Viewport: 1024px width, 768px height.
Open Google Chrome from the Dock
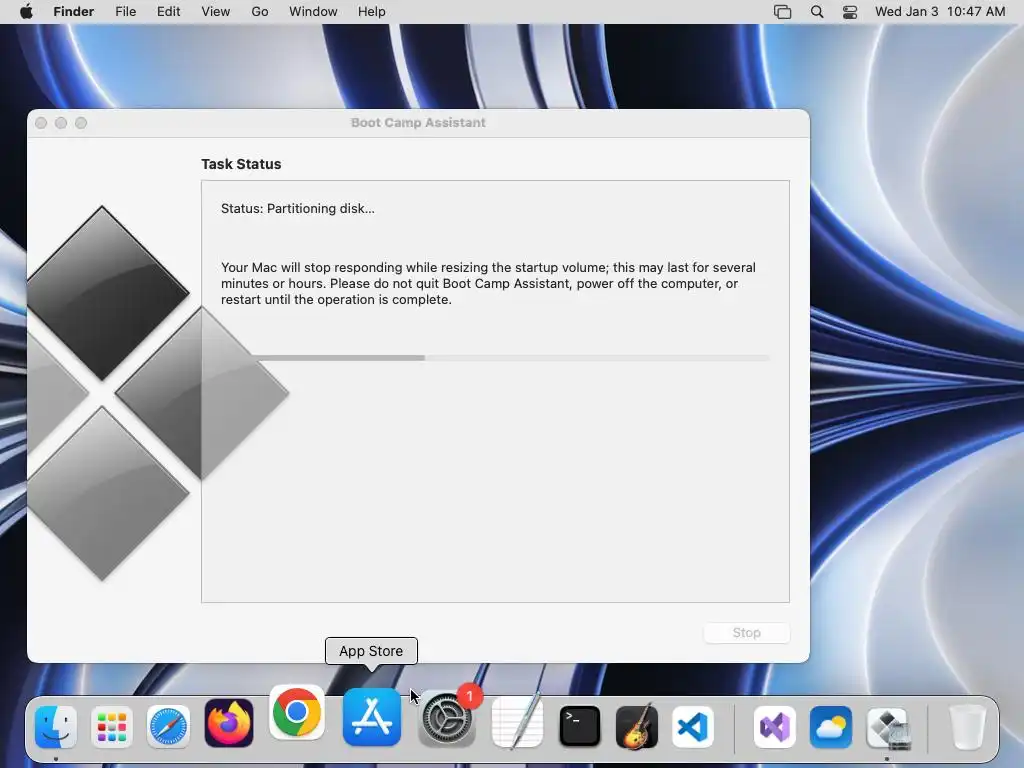[296, 712]
